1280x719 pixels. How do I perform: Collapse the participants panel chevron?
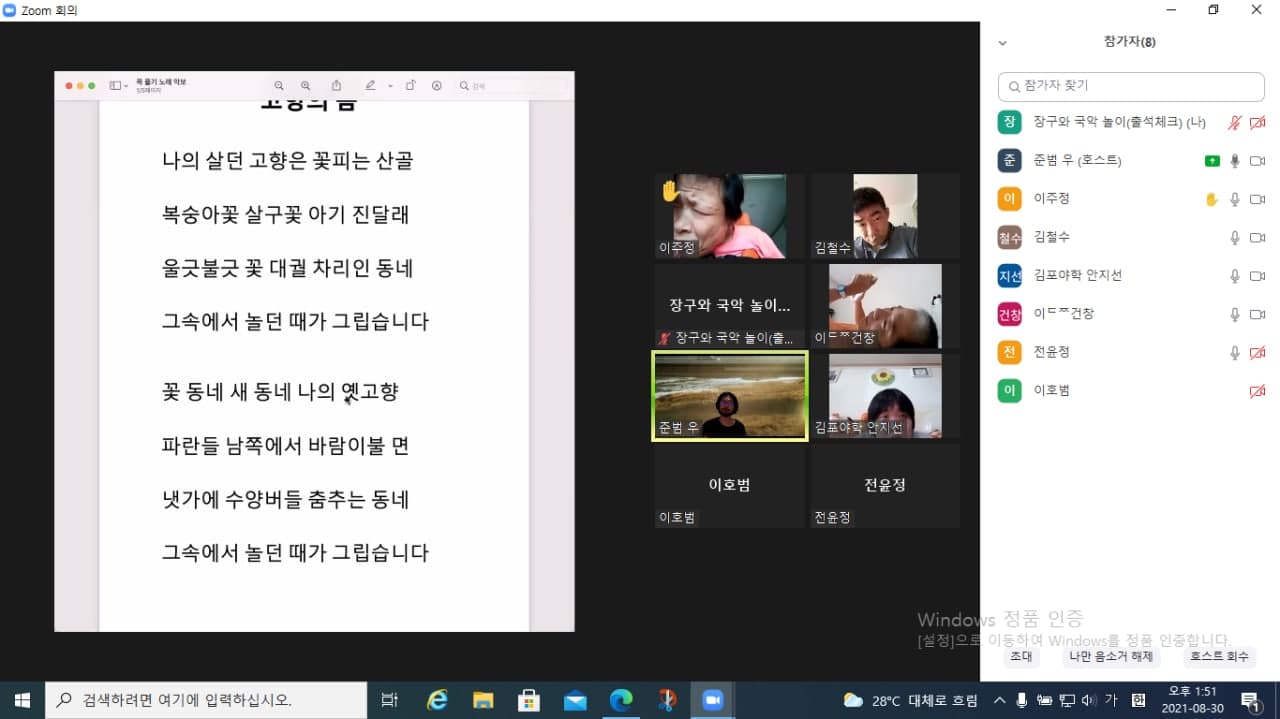pyautogui.click(x=1003, y=42)
